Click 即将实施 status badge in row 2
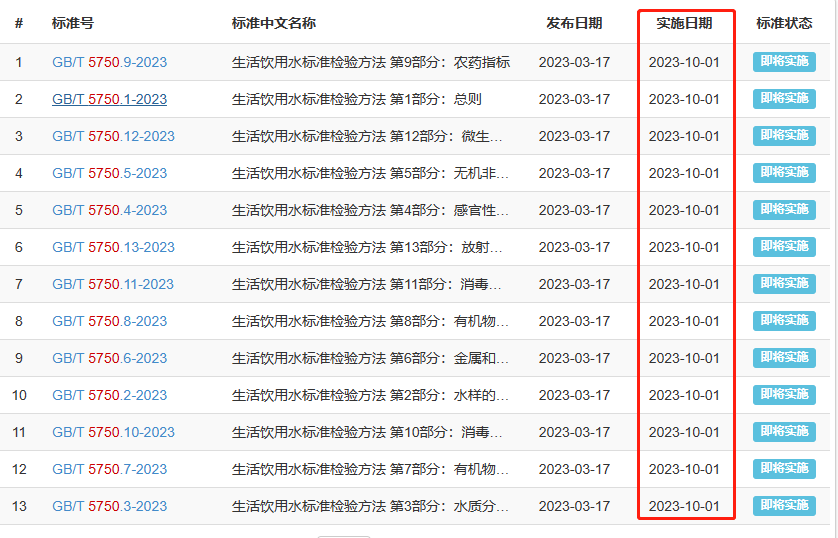The width and height of the screenshot is (838, 538). click(x=784, y=99)
